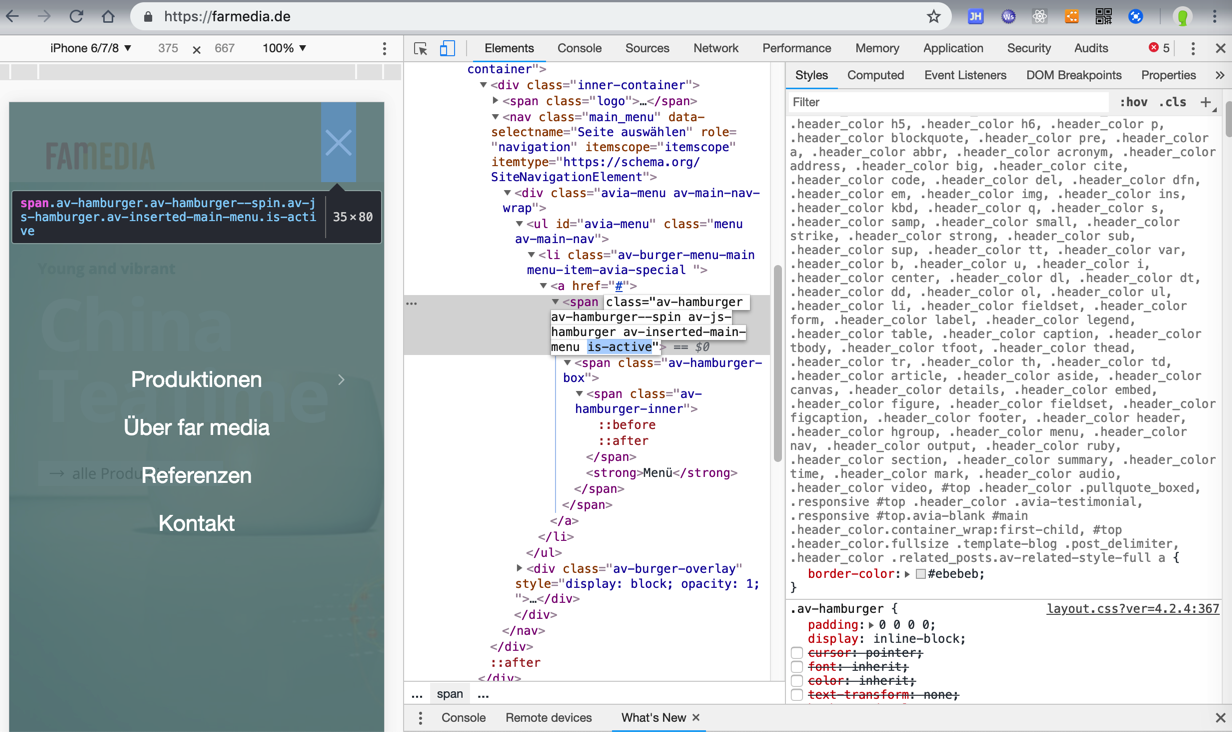The width and height of the screenshot is (1232, 732).
Task: Open the Produktionen menu item
Action: 196,380
